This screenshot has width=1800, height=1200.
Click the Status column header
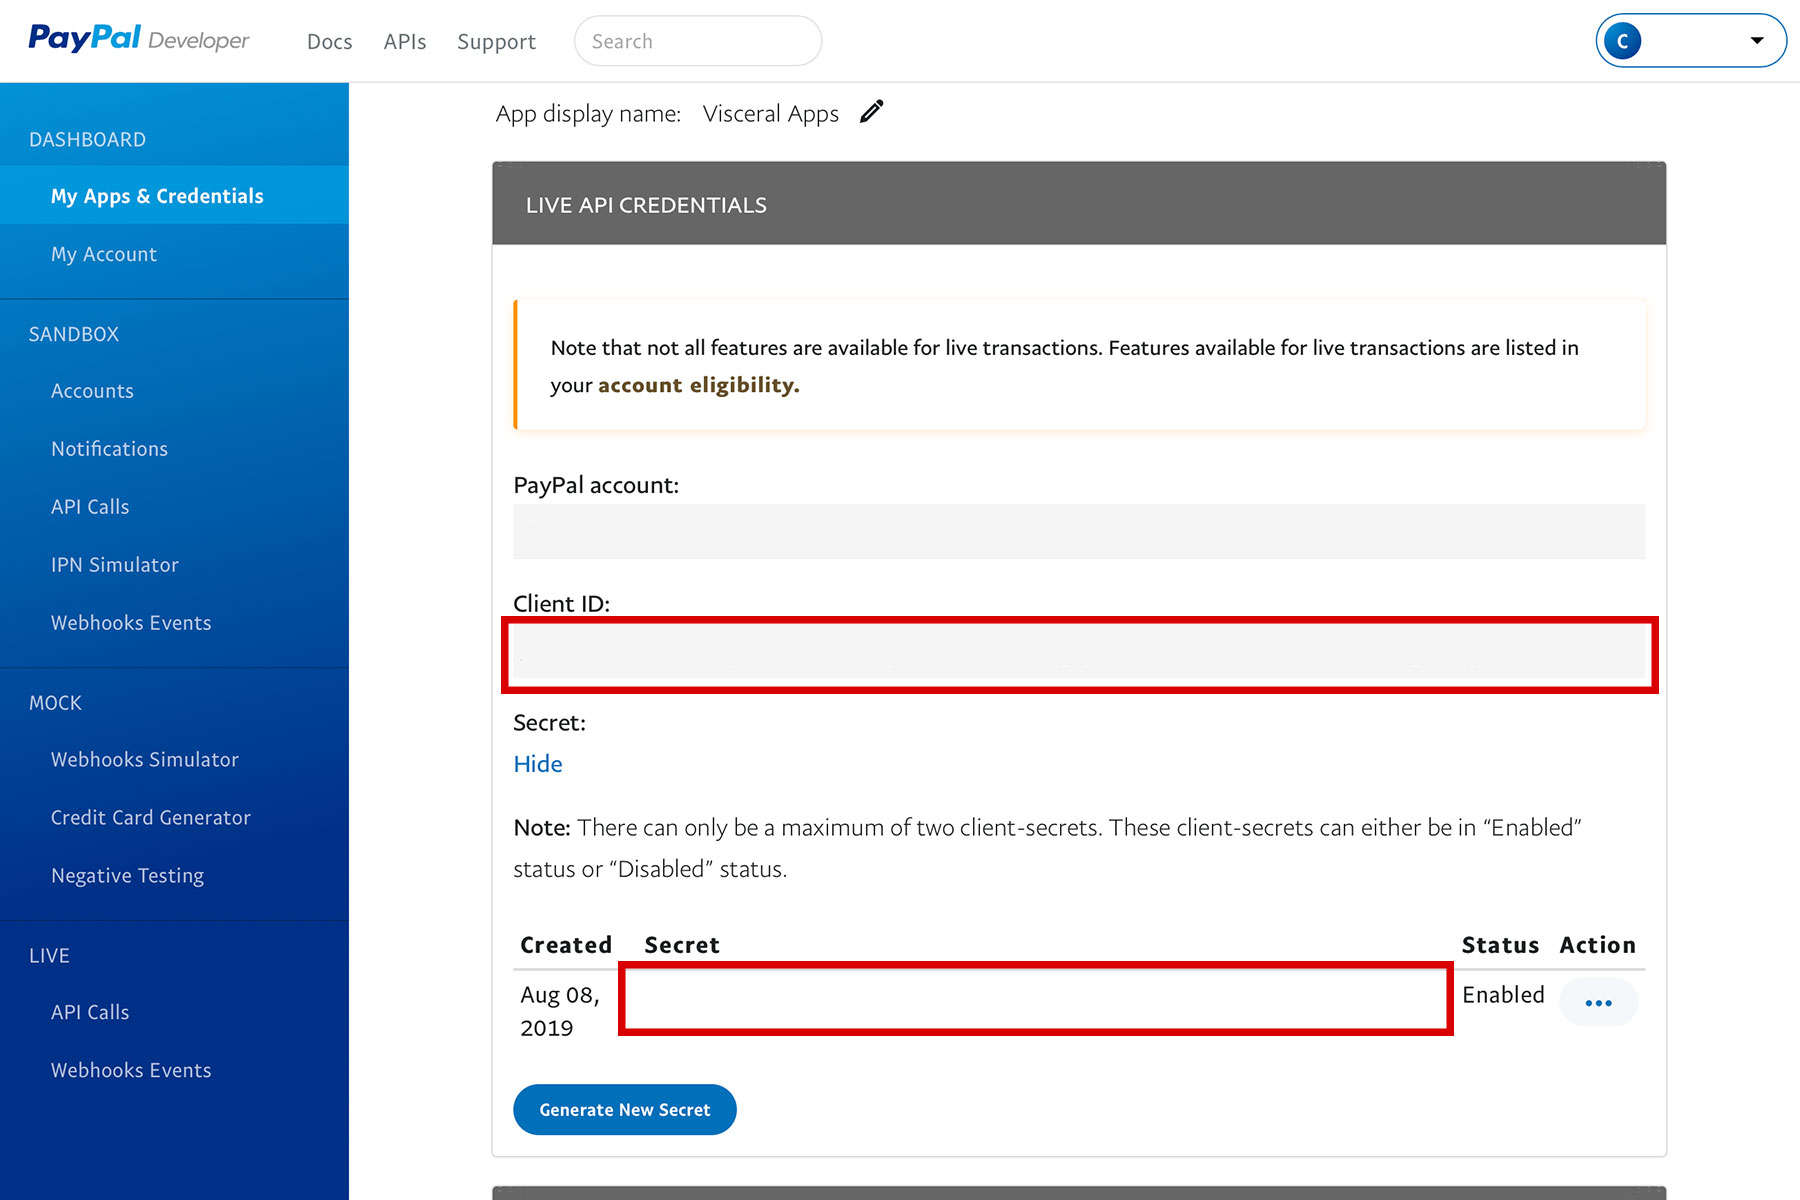coord(1500,945)
